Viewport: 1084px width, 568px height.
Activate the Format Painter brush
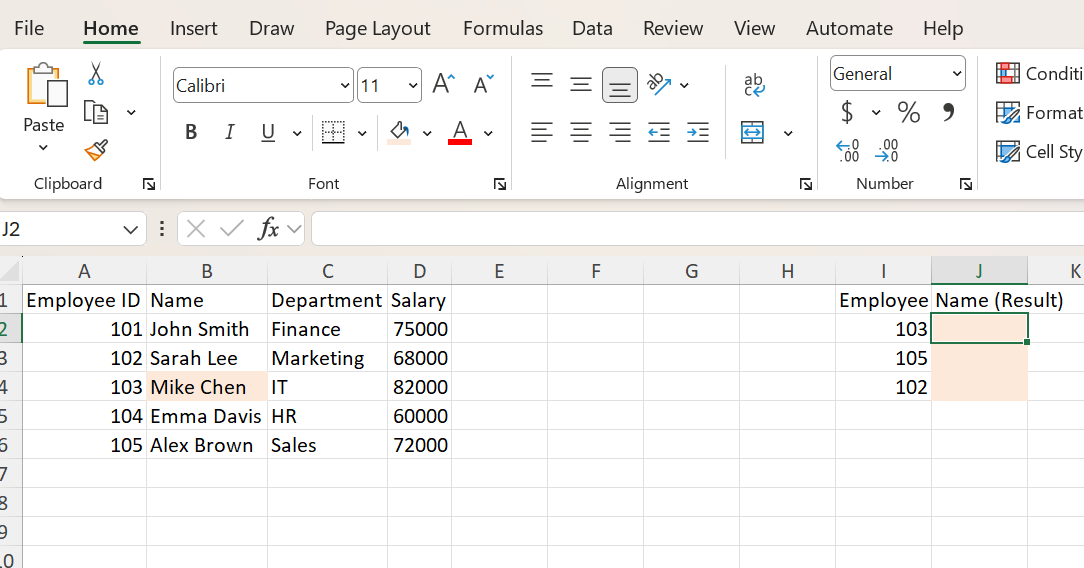96,150
